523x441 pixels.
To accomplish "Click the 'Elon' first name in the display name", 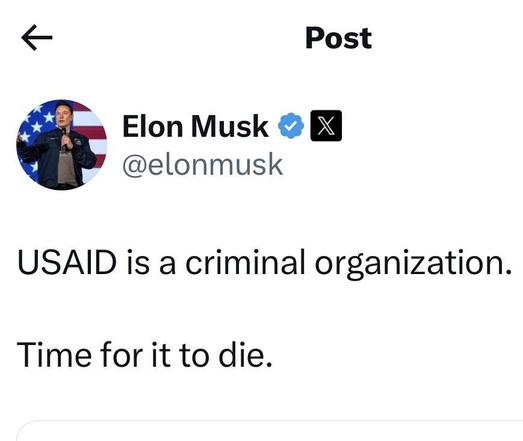I will pyautogui.click(x=153, y=126).
